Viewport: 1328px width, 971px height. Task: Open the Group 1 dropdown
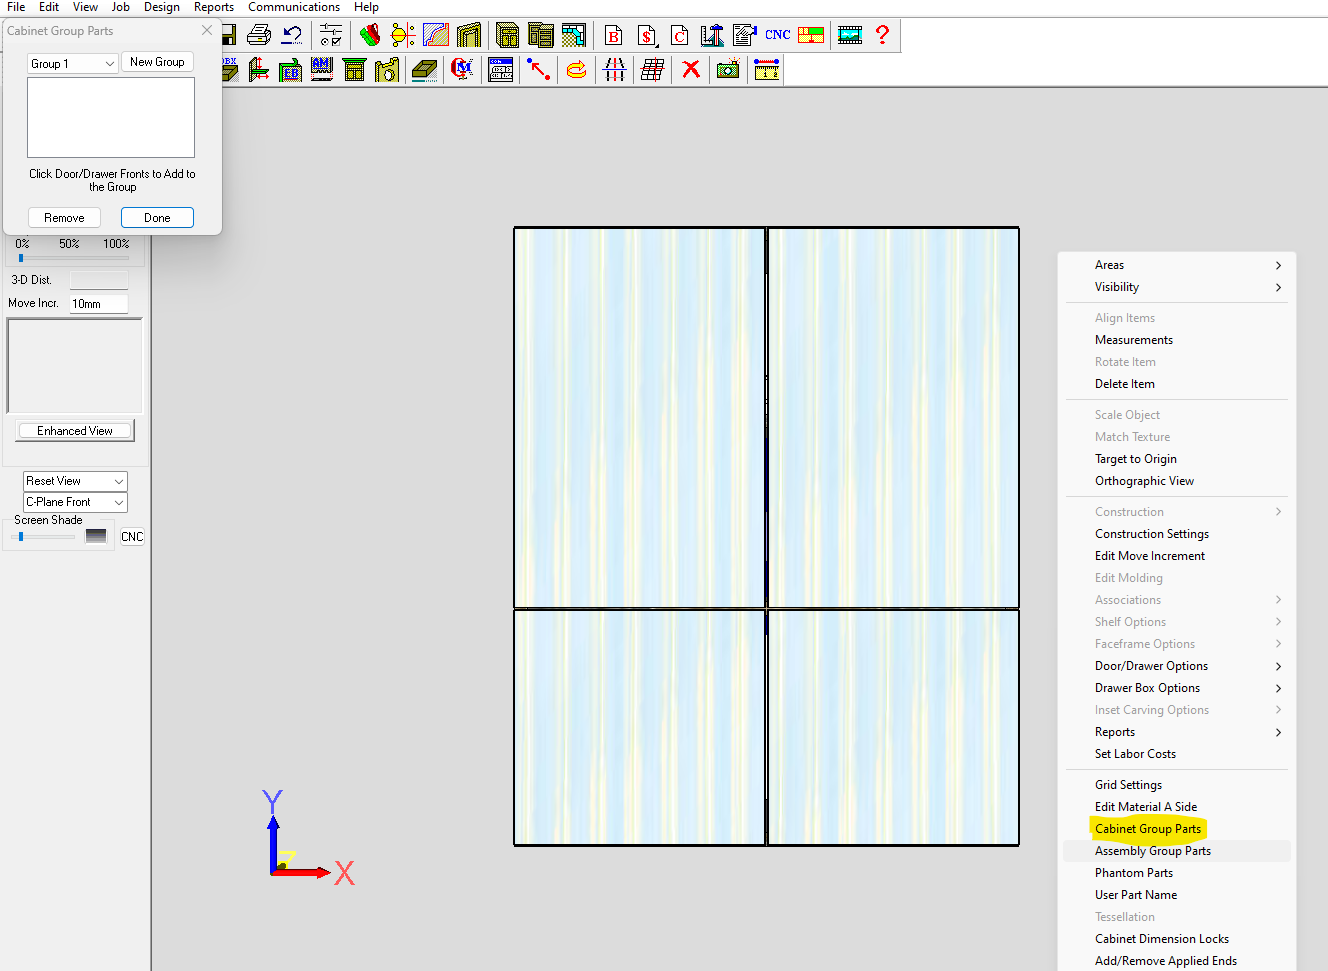coord(73,64)
